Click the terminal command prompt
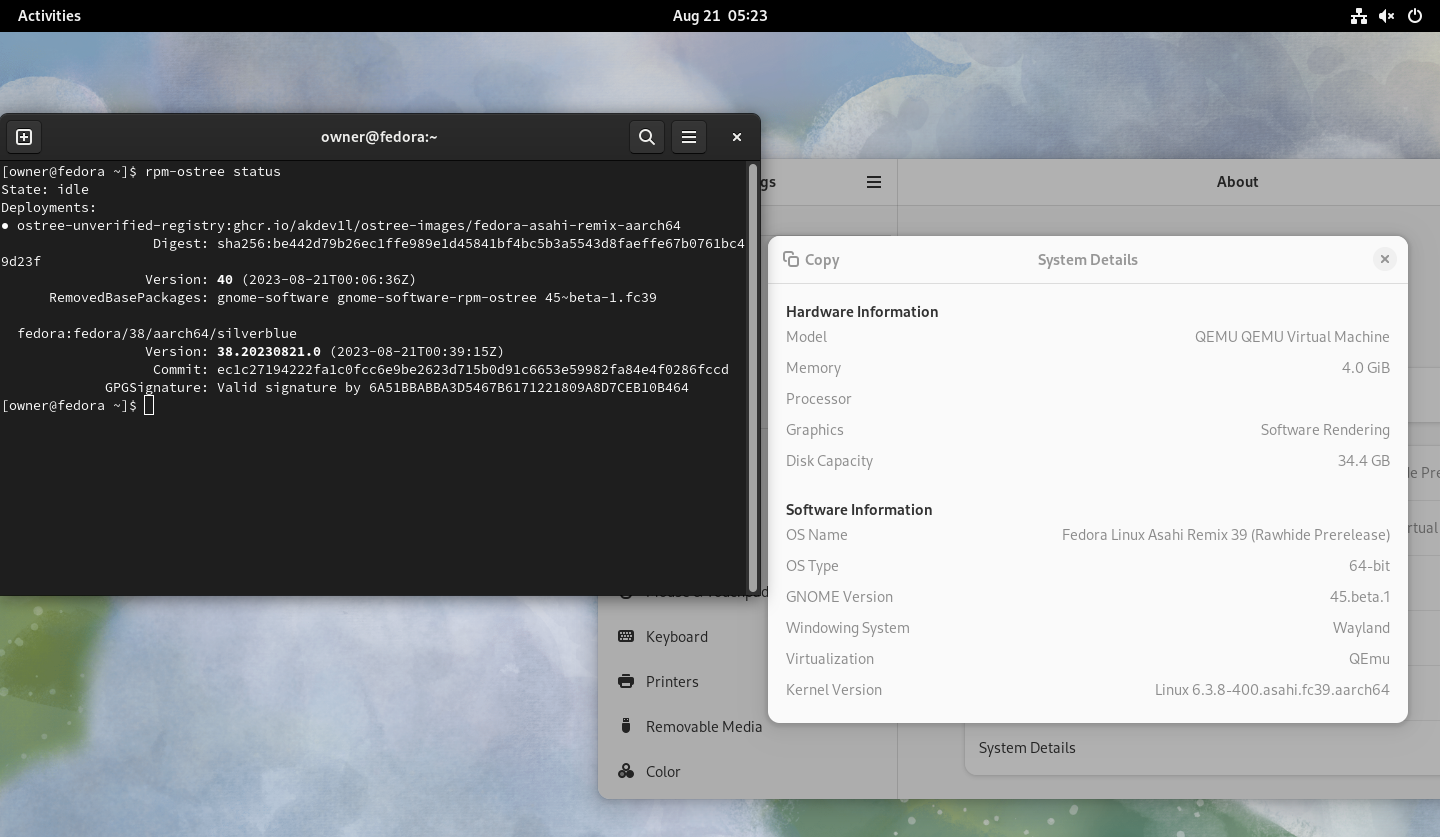Screen dimensions: 1440x837 tap(148, 405)
